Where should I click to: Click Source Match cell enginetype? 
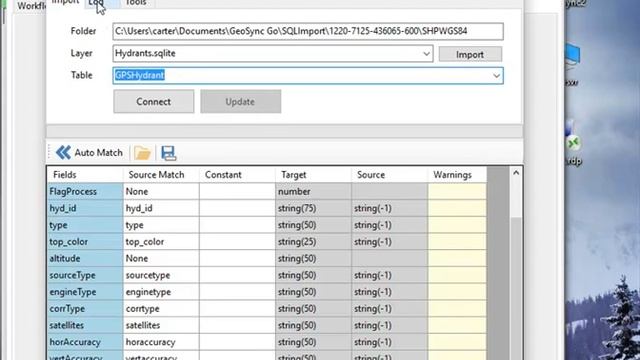161,292
